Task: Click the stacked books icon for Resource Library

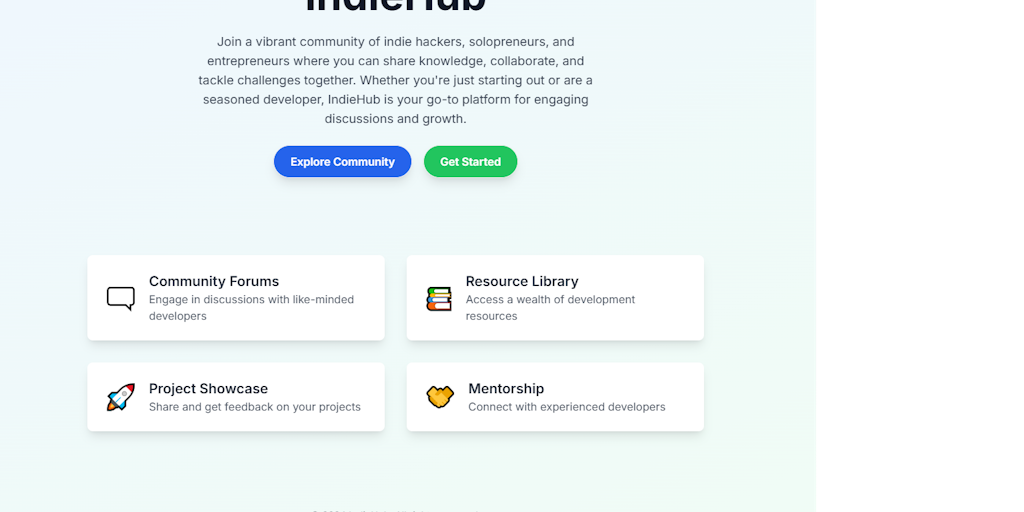Action: (439, 298)
